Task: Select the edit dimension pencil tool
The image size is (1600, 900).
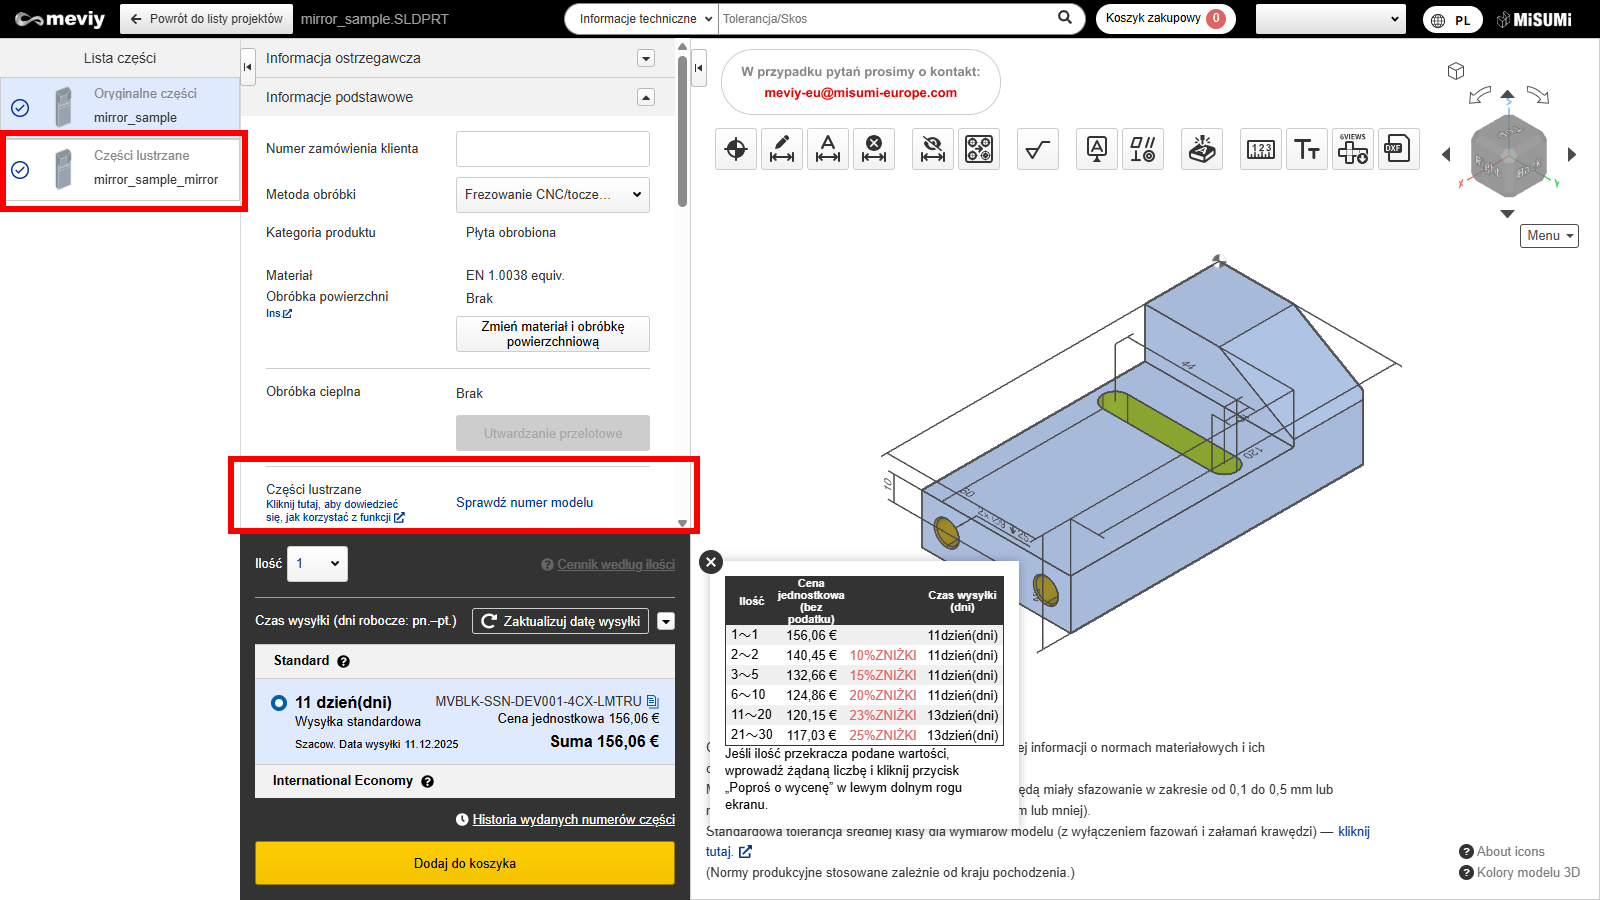Action: pyautogui.click(x=782, y=150)
